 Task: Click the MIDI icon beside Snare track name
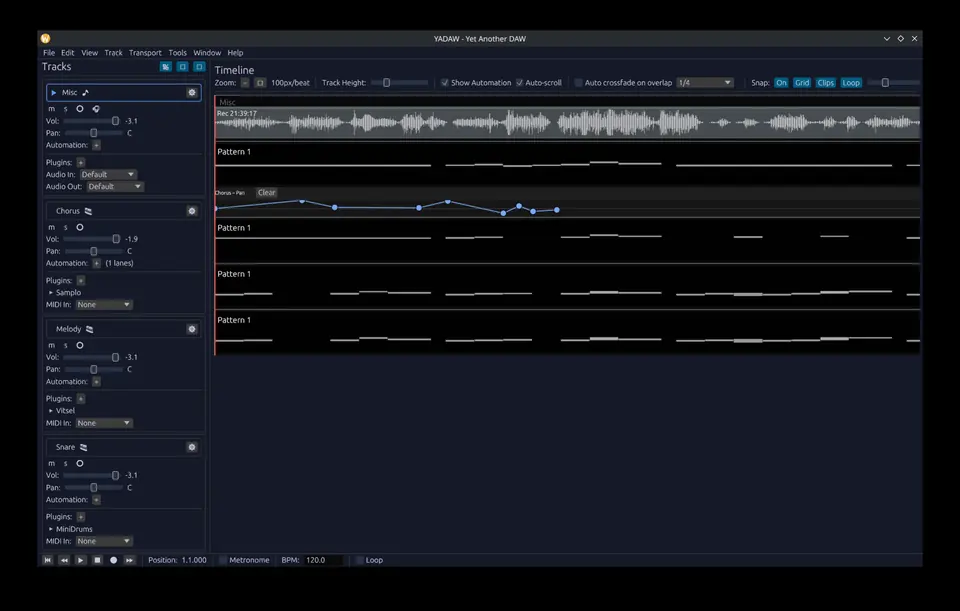(x=83, y=447)
